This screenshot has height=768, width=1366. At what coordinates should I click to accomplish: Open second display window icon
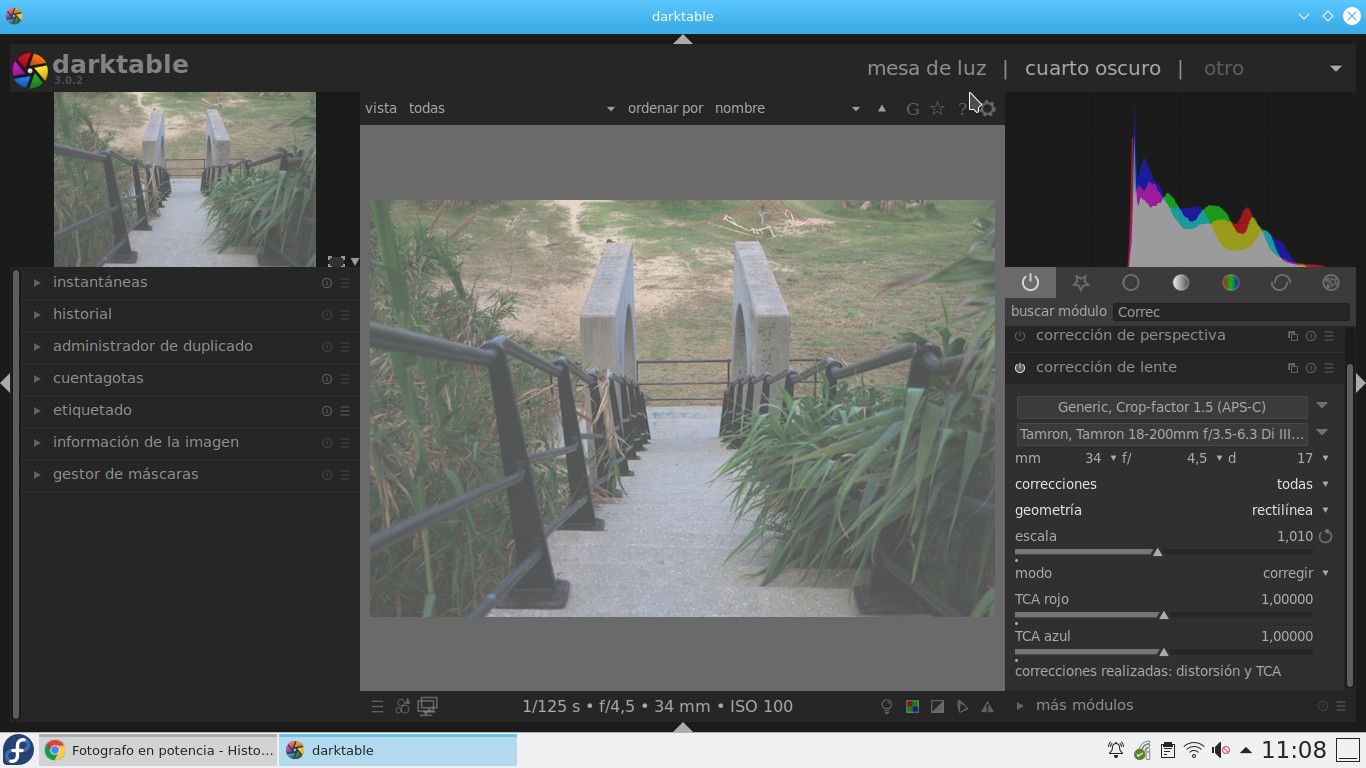click(427, 706)
